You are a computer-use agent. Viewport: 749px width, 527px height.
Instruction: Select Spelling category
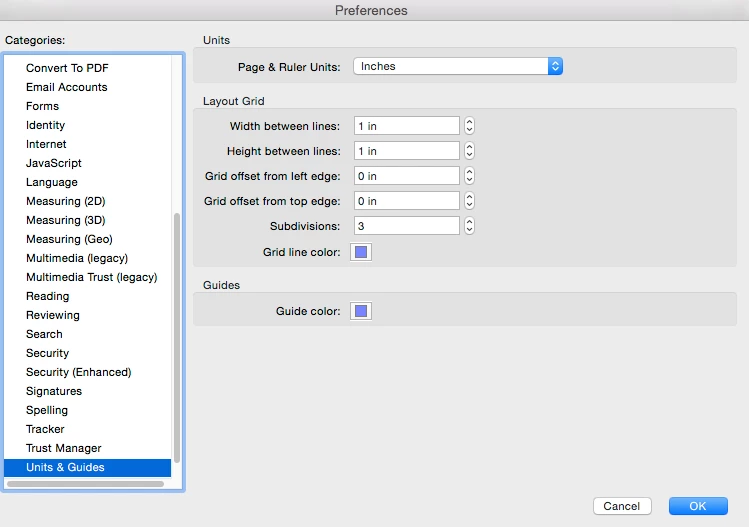[x=87, y=410]
